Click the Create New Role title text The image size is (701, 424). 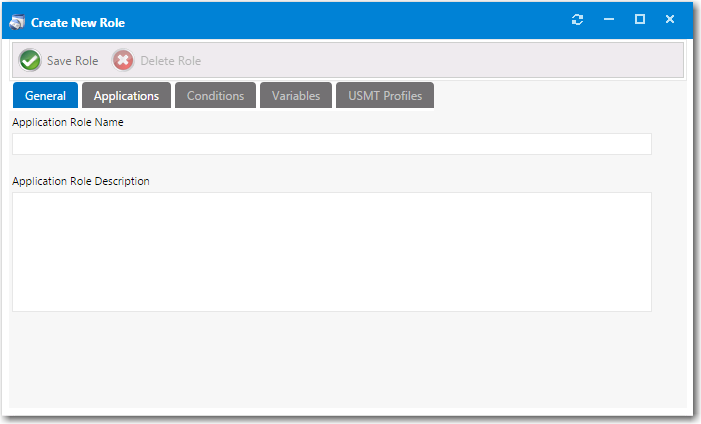(78, 21)
